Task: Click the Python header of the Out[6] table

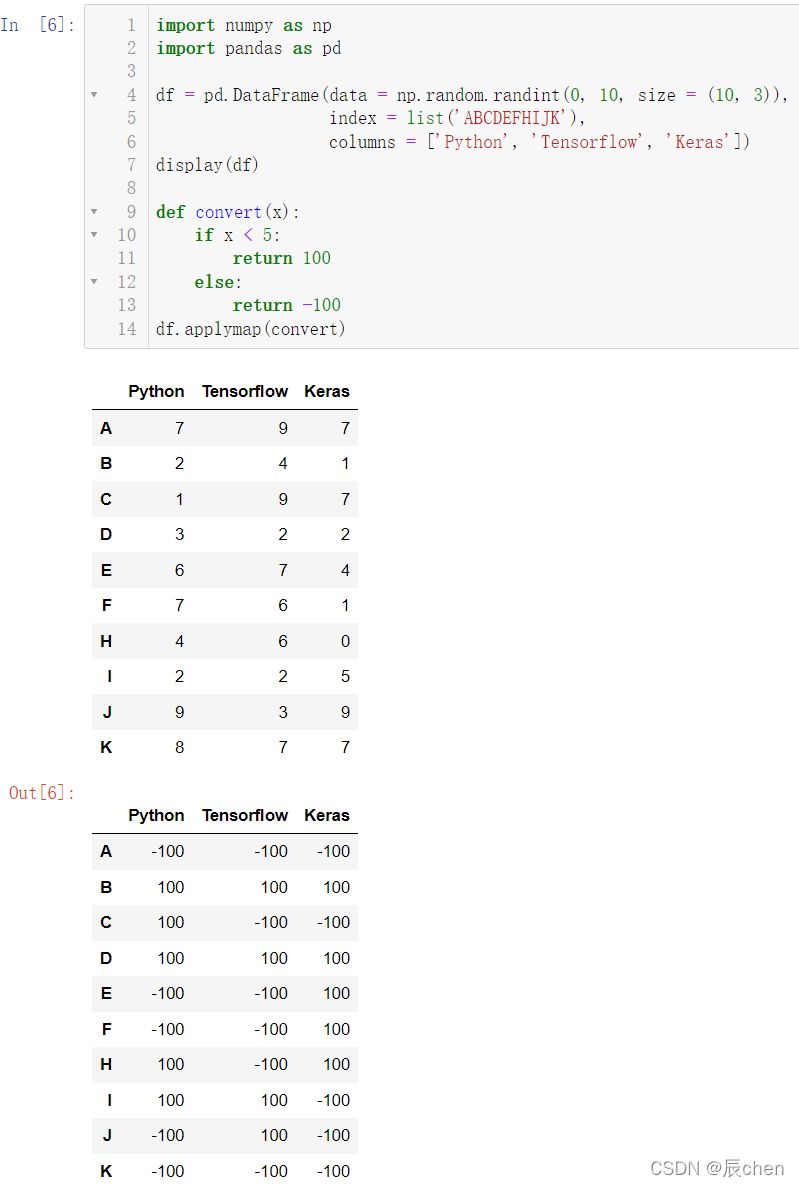Action: coord(156,815)
